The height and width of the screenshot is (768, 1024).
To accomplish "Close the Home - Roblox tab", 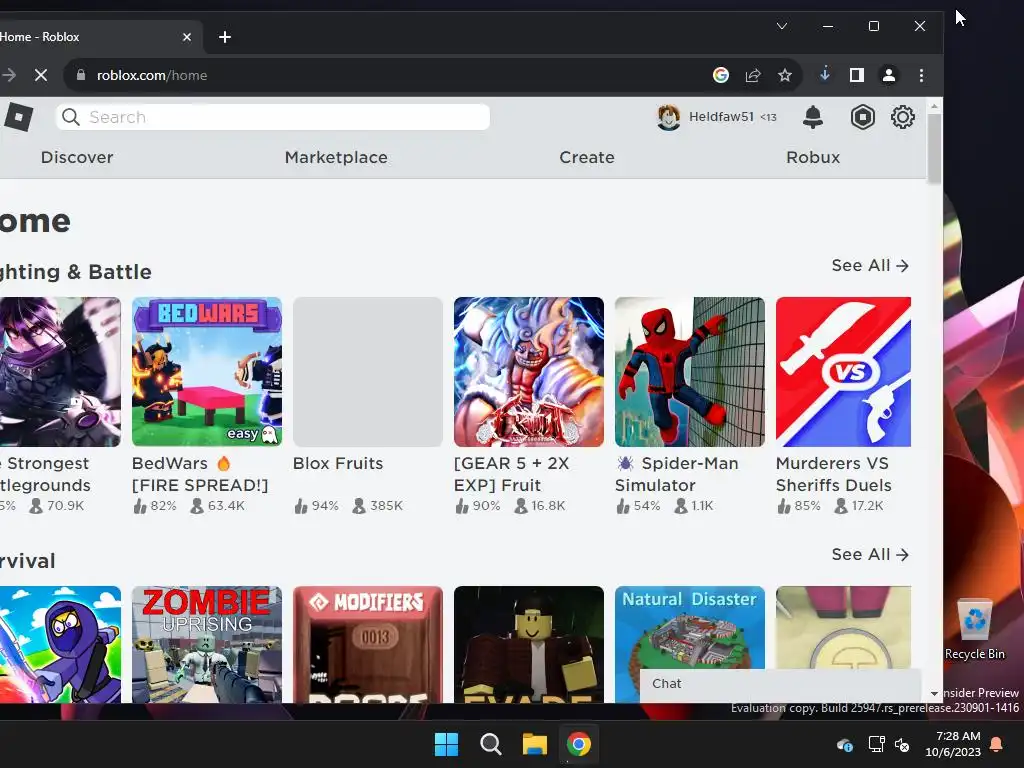I will (187, 37).
